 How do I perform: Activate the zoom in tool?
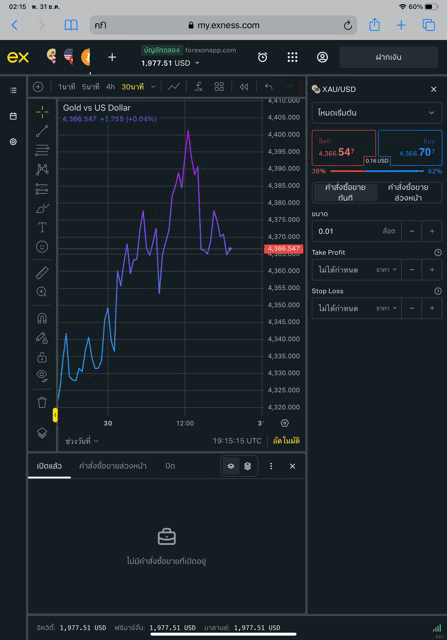click(x=42, y=291)
